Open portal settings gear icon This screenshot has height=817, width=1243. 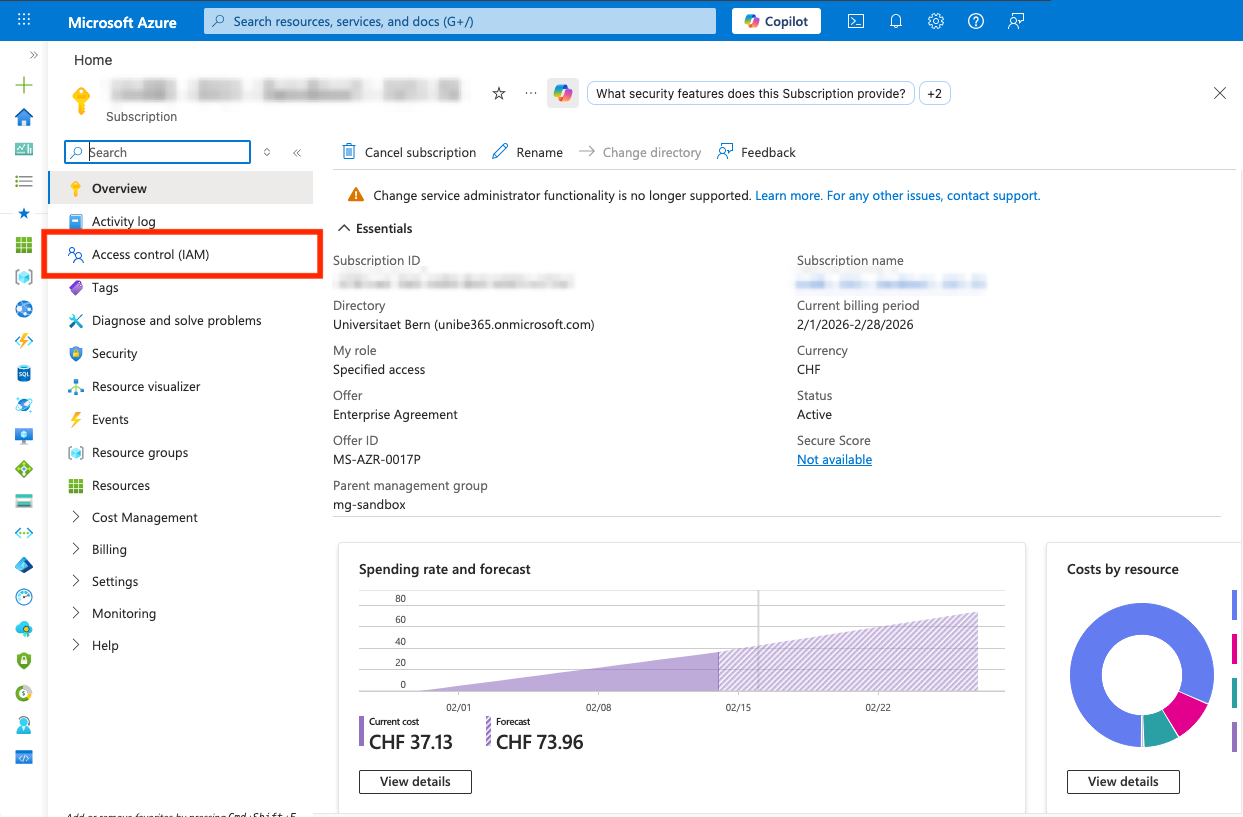[936, 21]
